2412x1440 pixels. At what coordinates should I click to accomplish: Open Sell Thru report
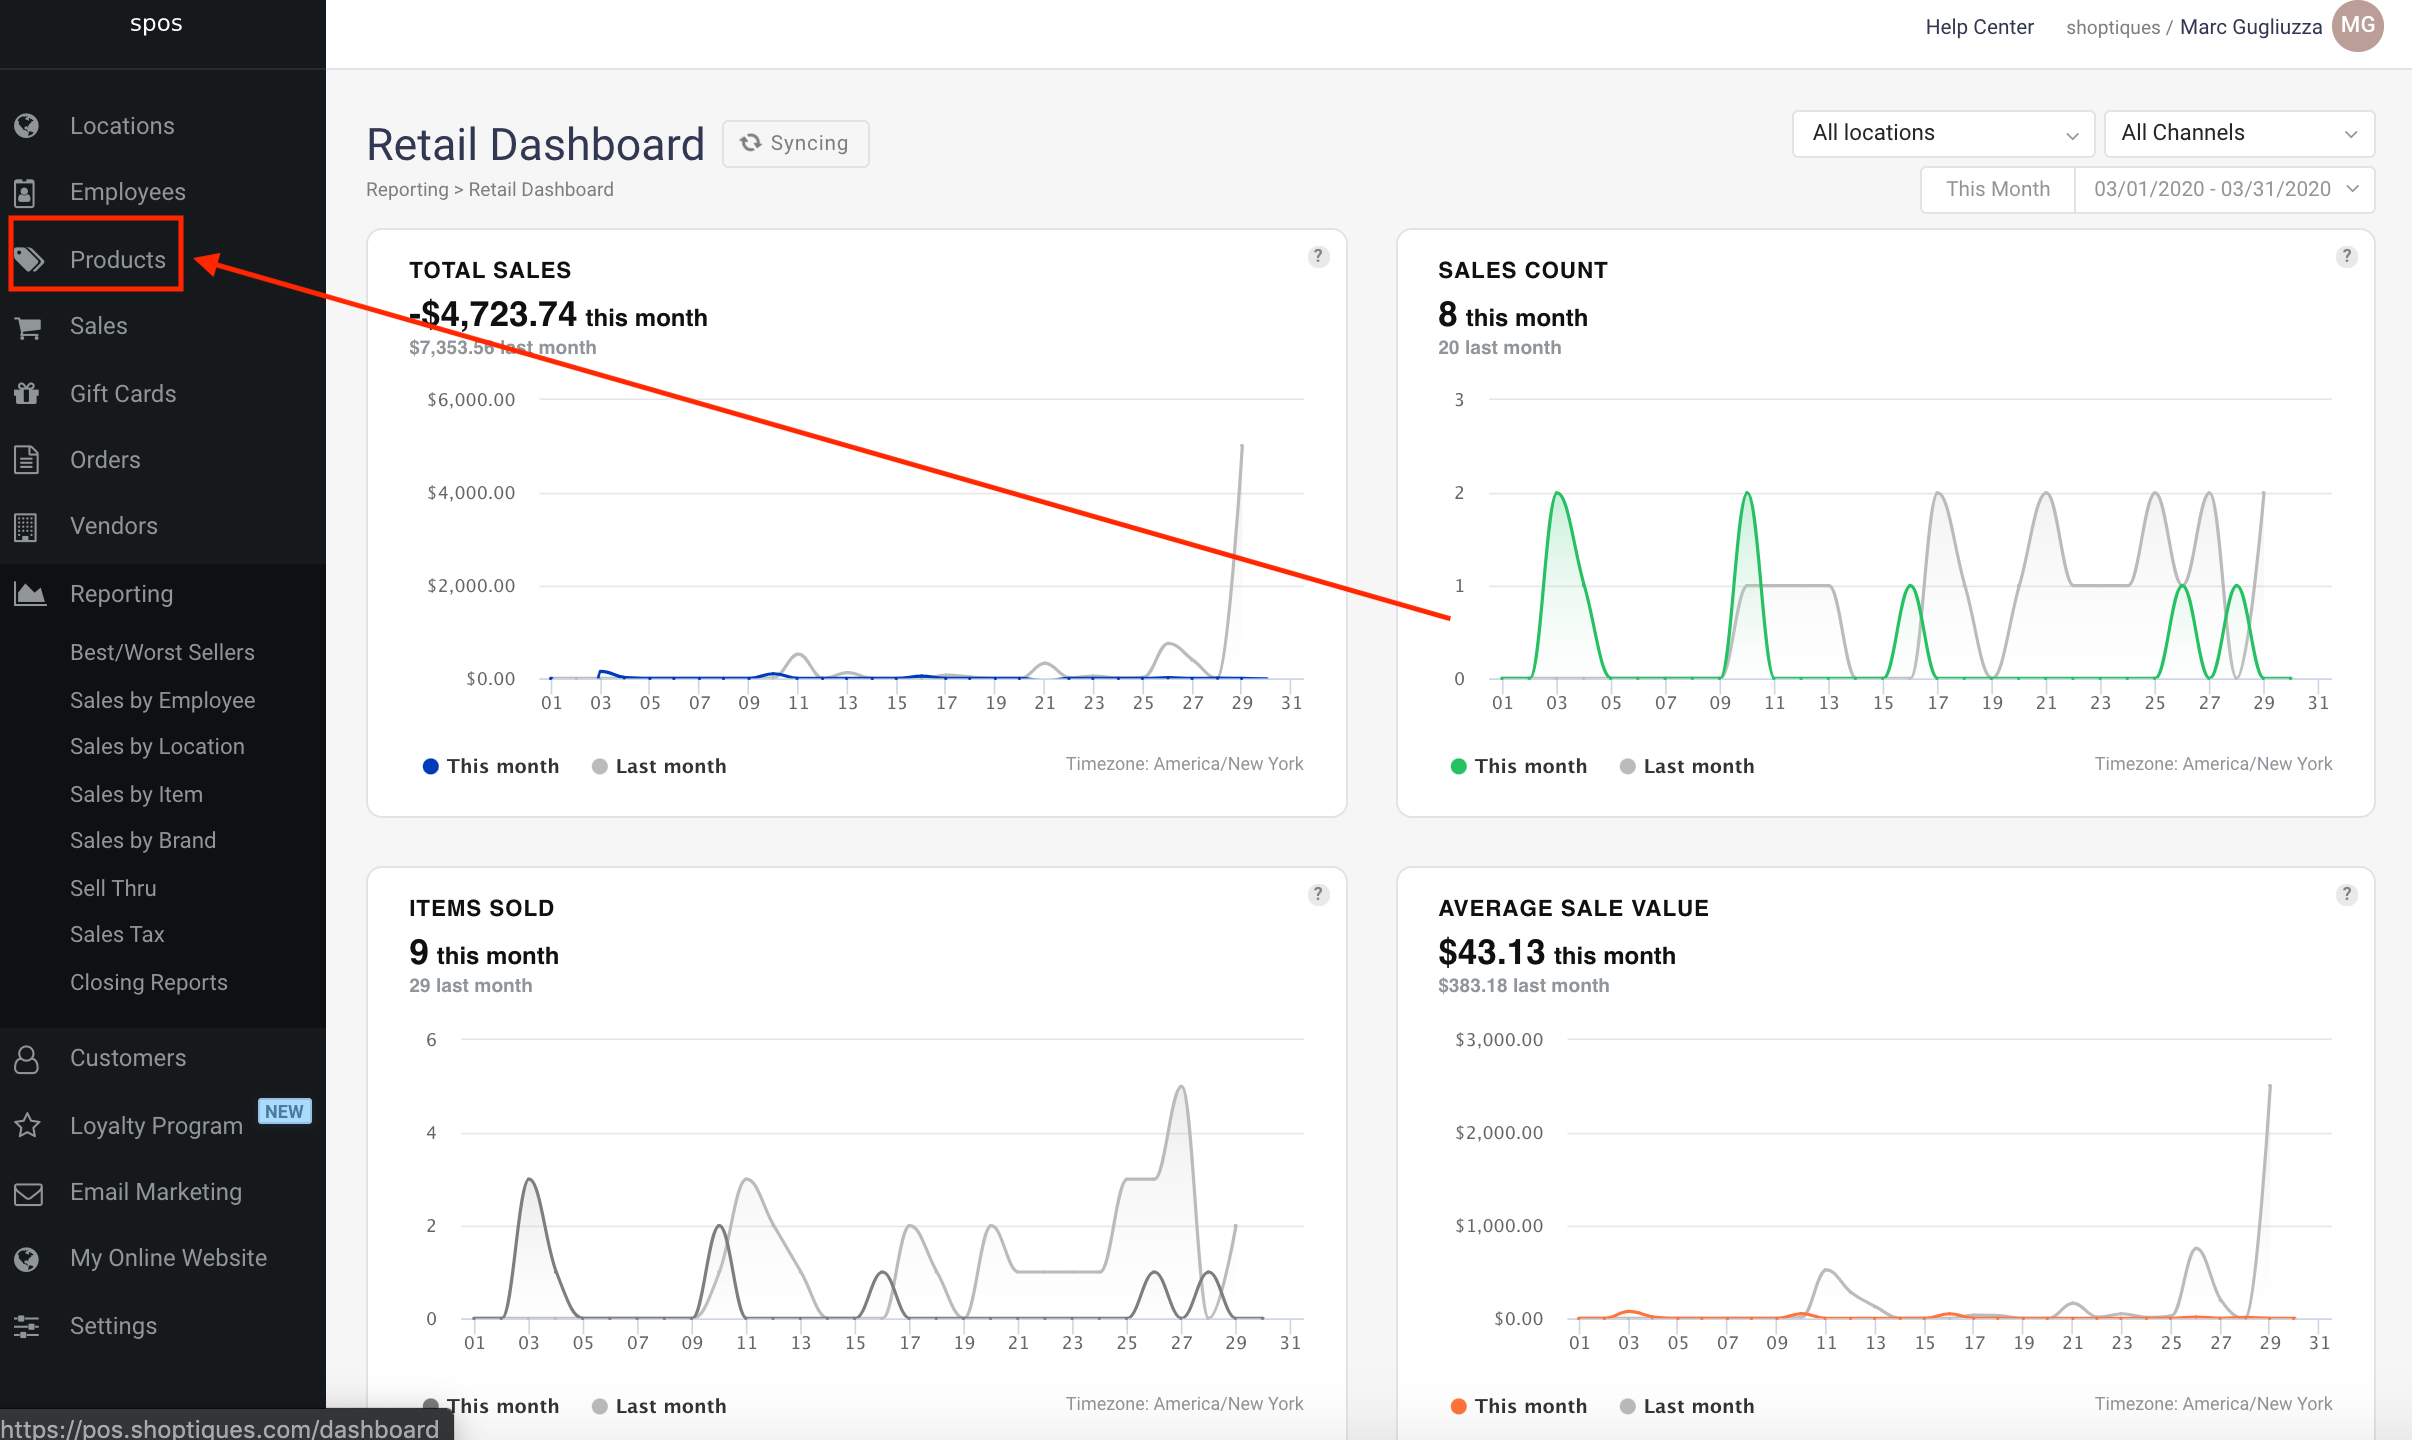pos(113,888)
